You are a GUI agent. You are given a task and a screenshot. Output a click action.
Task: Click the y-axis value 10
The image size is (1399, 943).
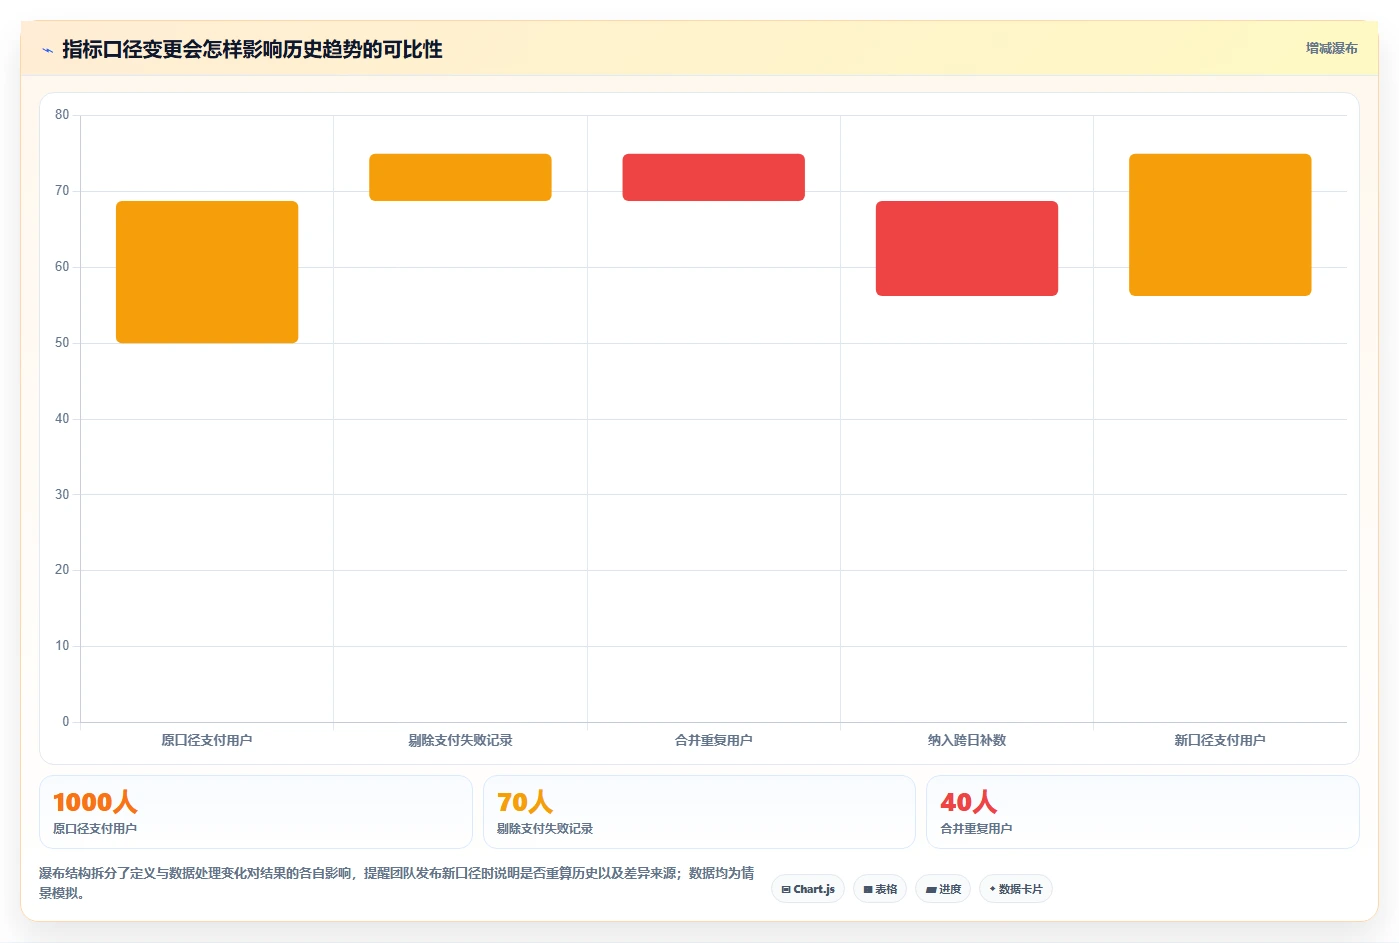(62, 646)
